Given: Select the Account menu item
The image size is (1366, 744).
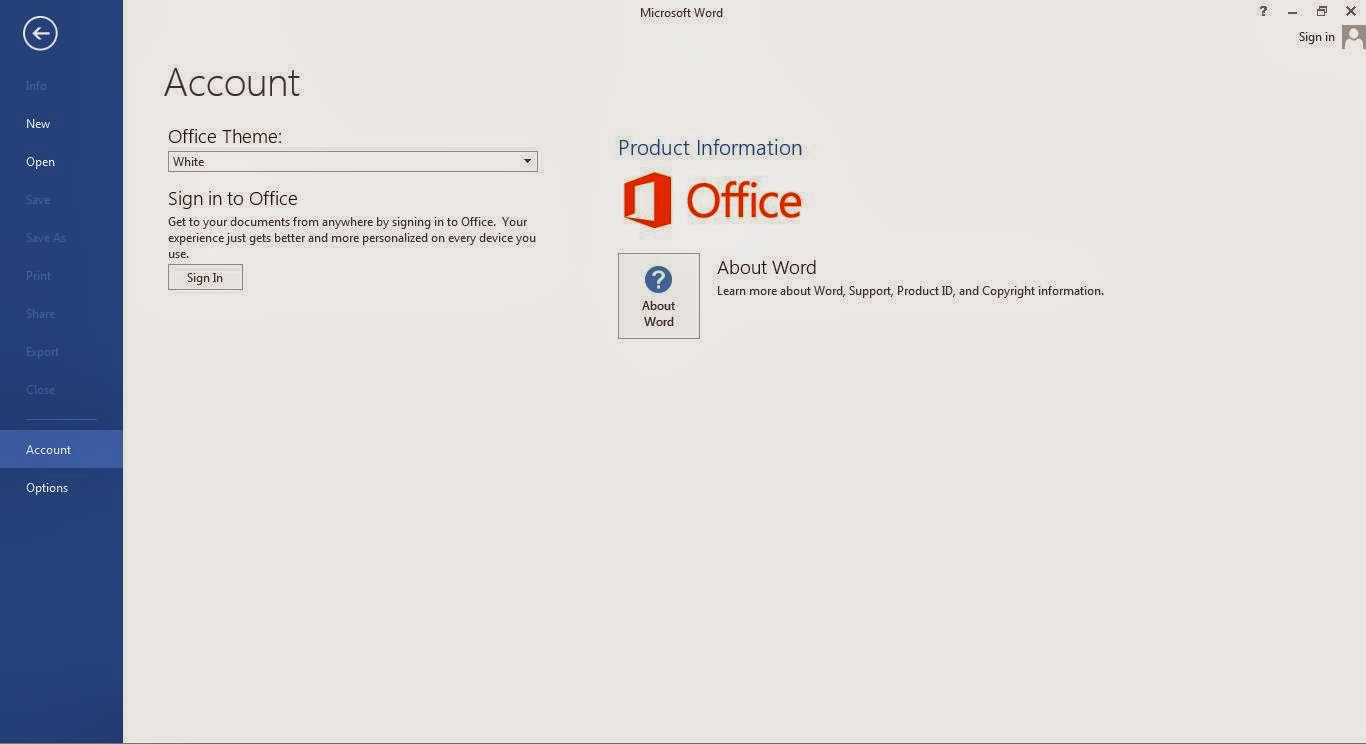Looking at the screenshot, I should 61,450.
